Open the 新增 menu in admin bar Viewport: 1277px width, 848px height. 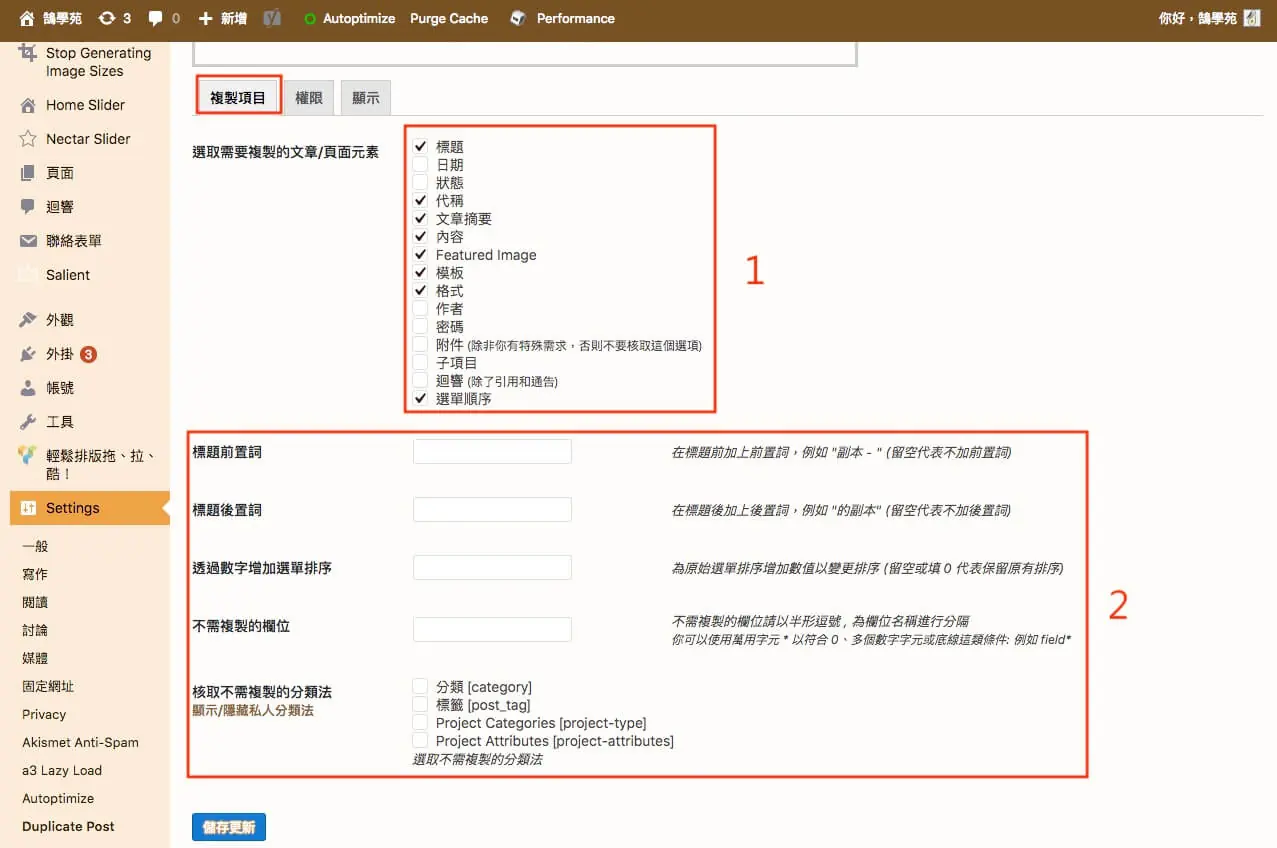pyautogui.click(x=223, y=18)
